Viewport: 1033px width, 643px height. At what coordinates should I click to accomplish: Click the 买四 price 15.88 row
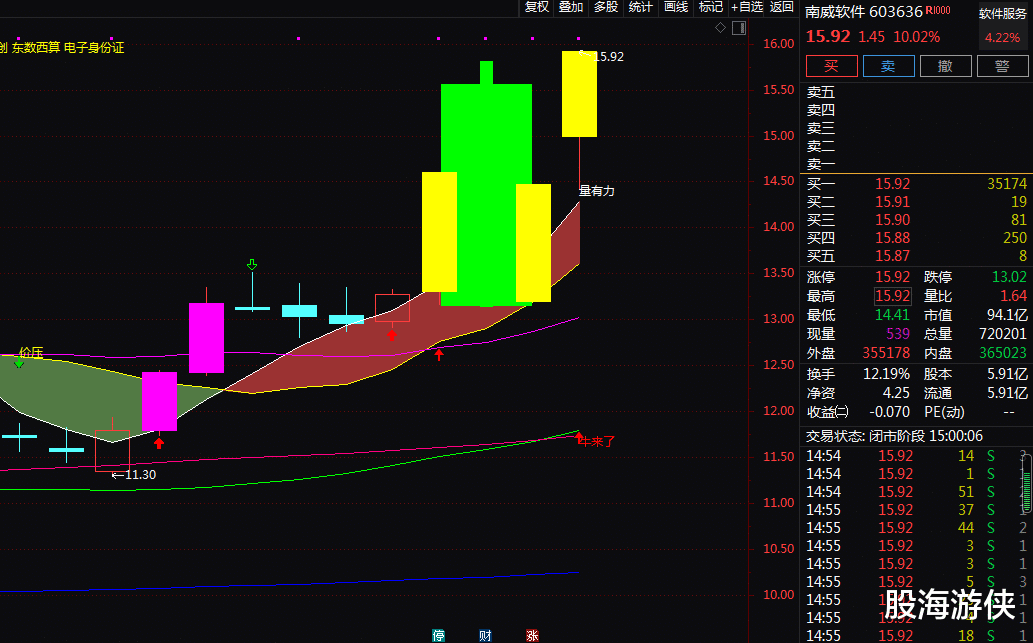tap(916, 237)
